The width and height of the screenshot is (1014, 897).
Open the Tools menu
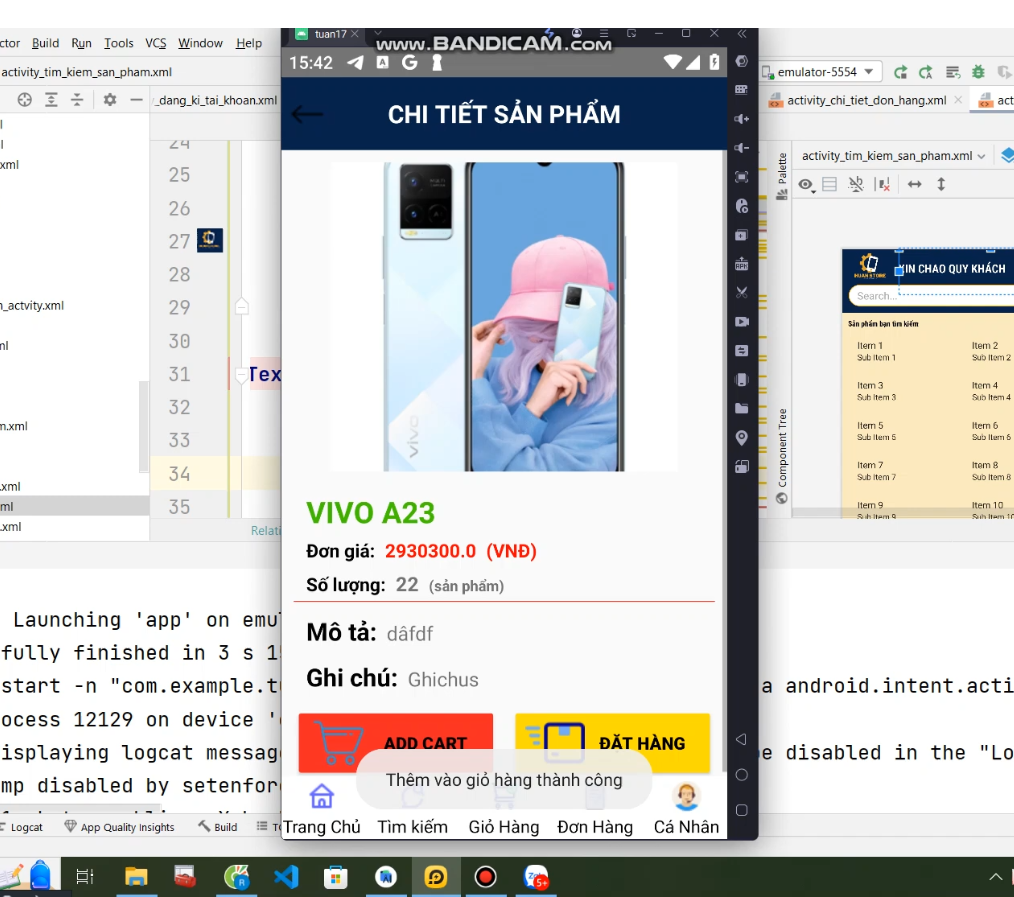119,43
